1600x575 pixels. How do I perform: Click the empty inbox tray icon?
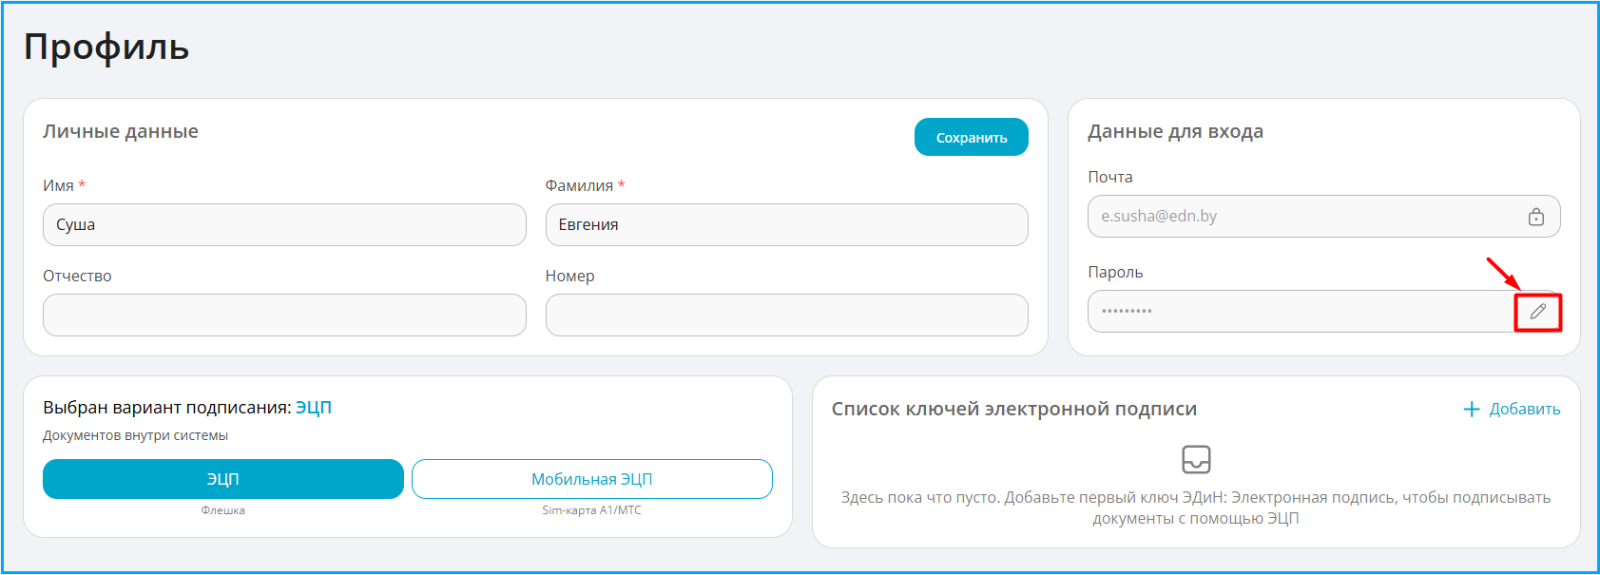[x=1196, y=459]
